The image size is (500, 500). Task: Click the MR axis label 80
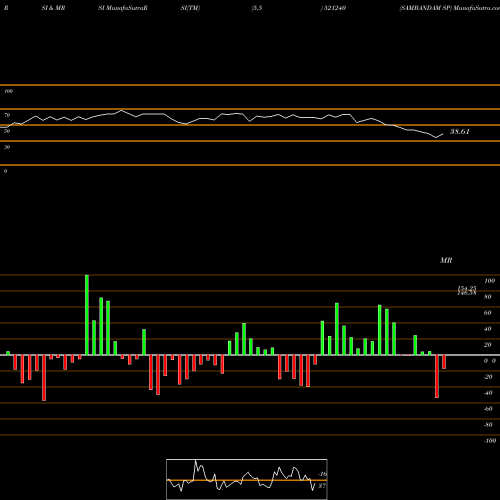click(488, 297)
